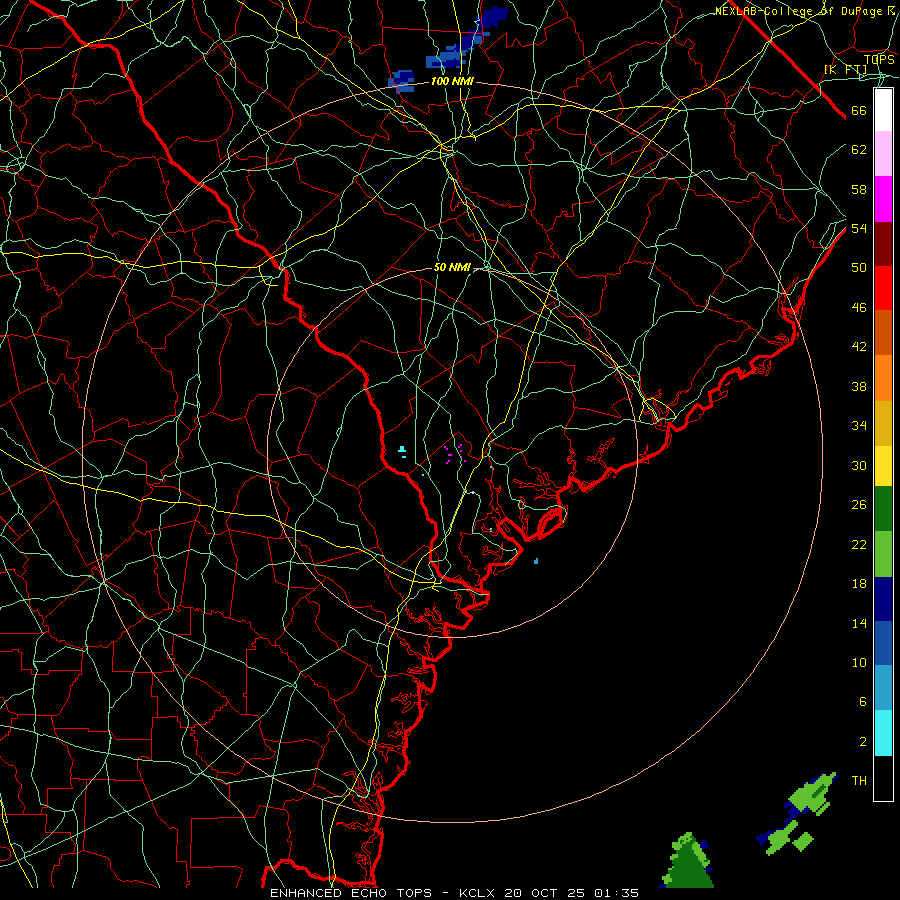Click the '18' legend value
This screenshot has width=900, height=900.
coord(859,584)
